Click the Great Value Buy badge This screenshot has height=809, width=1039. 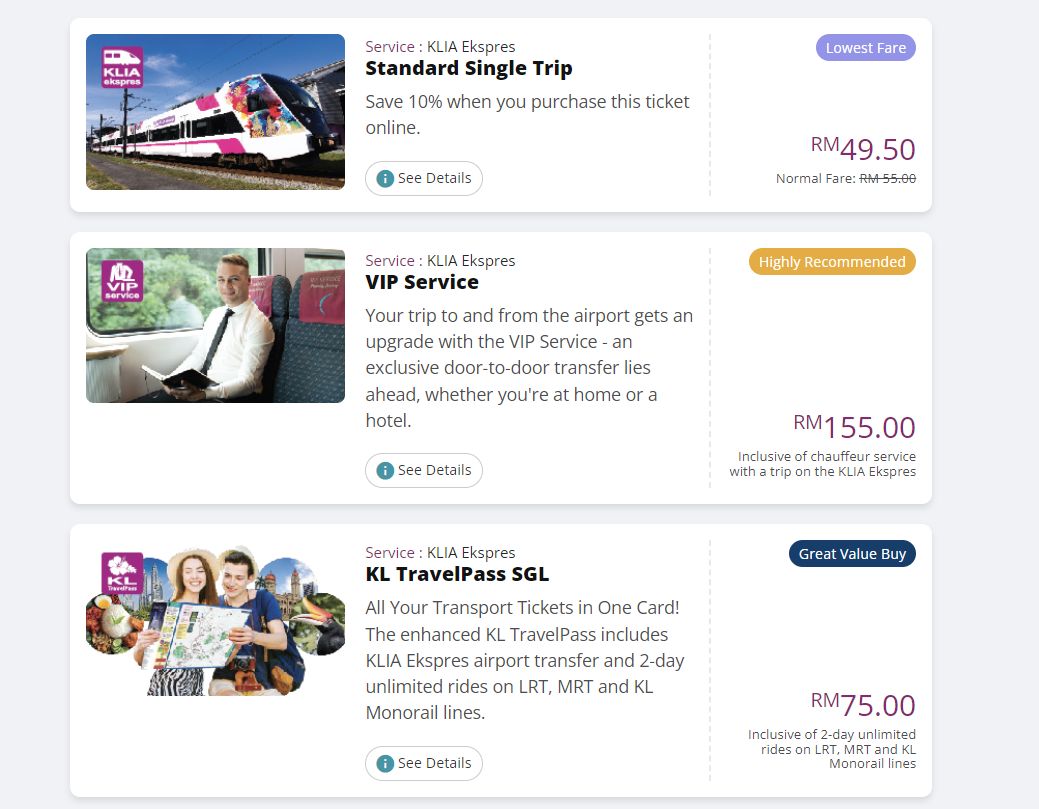click(x=852, y=554)
